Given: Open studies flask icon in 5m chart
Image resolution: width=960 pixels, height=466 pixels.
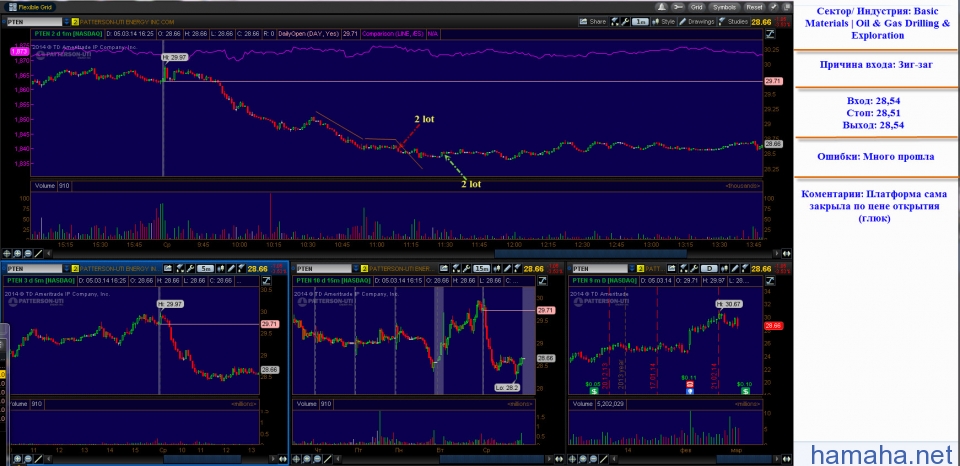Looking at the screenshot, I should coord(241,268).
